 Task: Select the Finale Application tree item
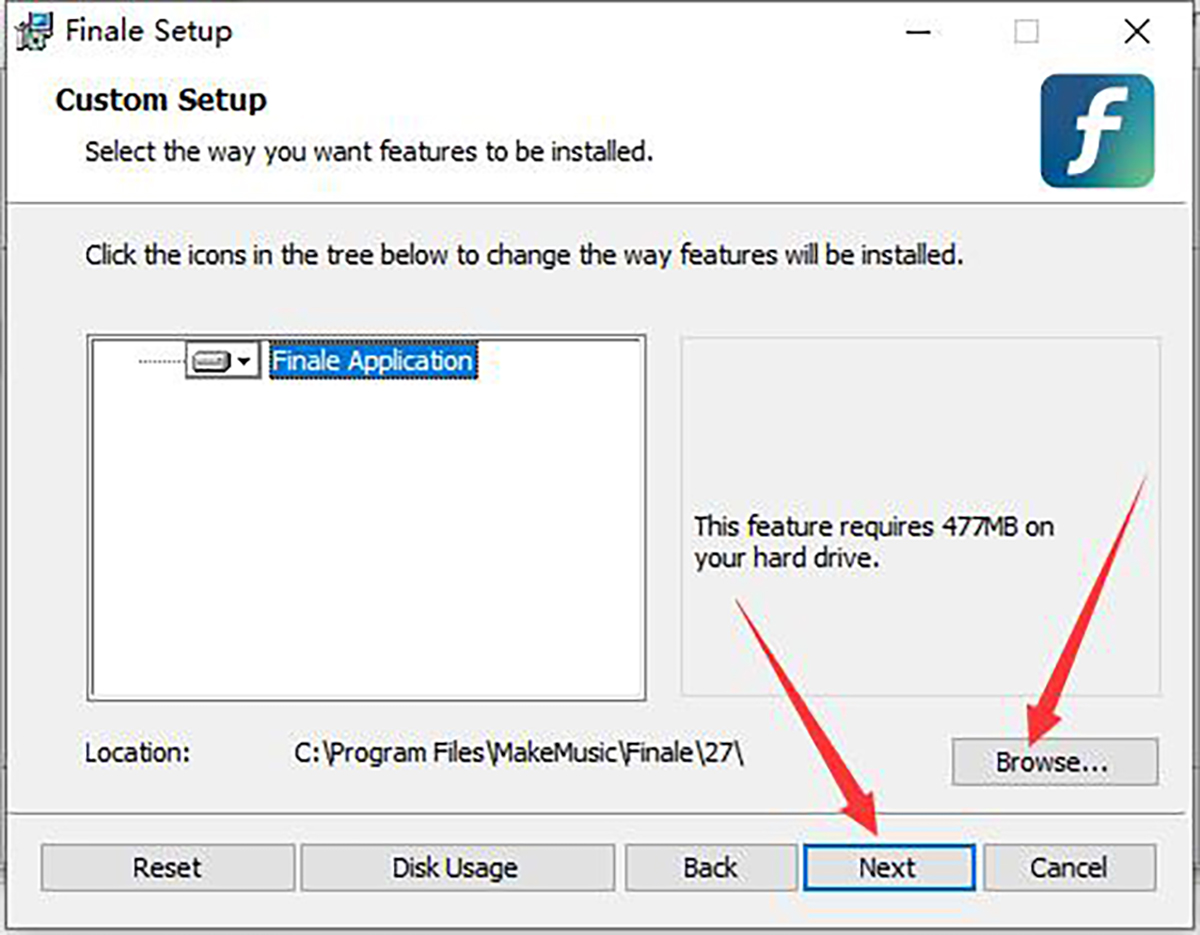[372, 361]
